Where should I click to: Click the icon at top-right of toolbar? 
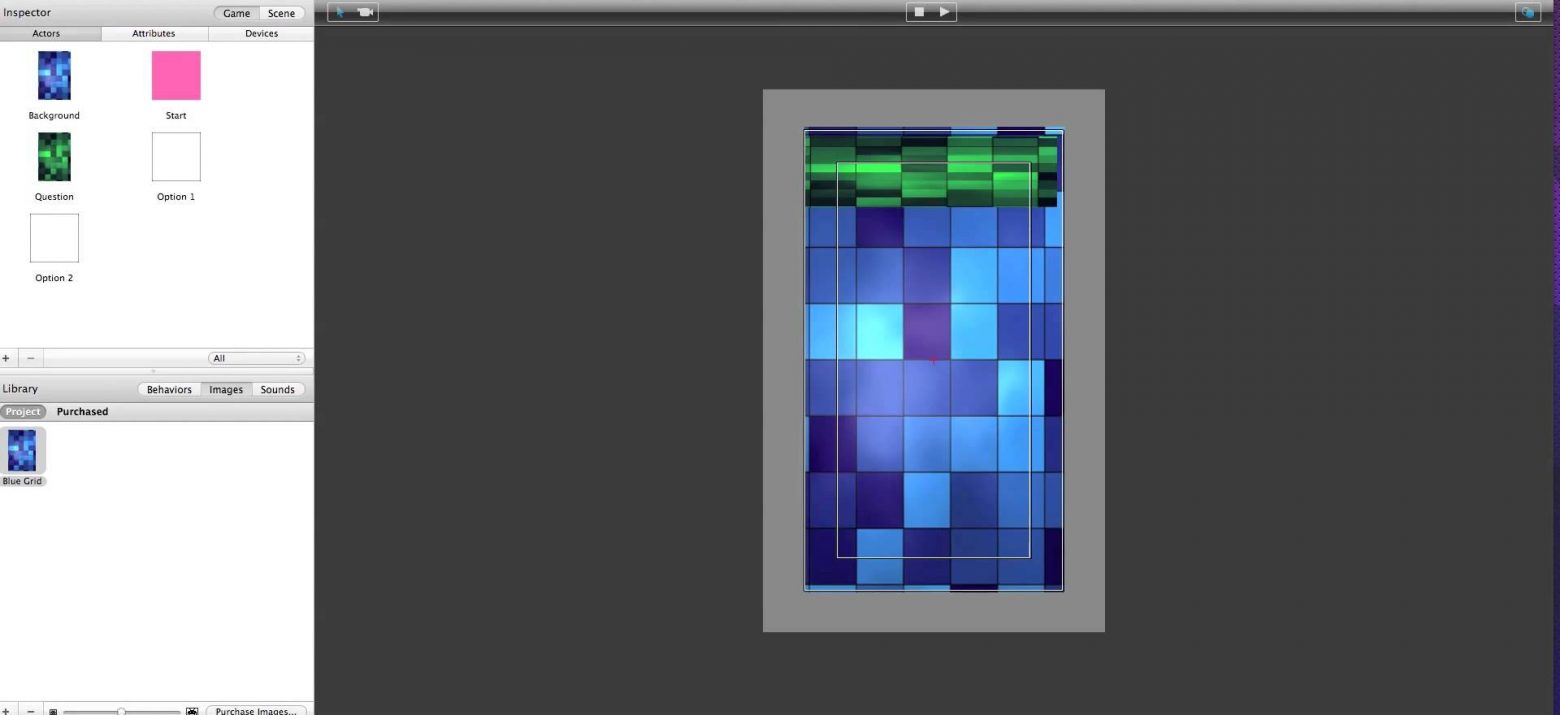click(x=1528, y=13)
